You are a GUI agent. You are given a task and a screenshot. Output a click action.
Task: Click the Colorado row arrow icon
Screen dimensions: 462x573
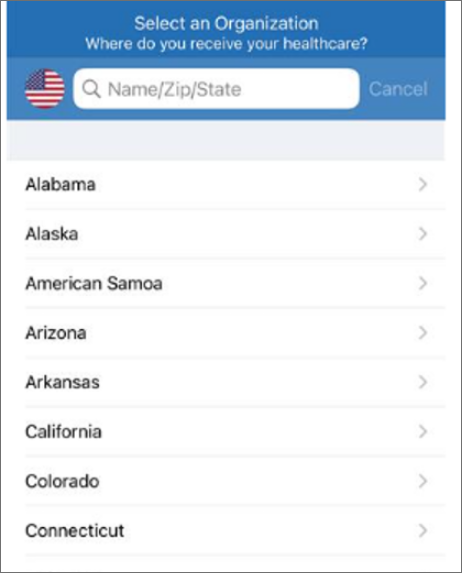coord(423,481)
